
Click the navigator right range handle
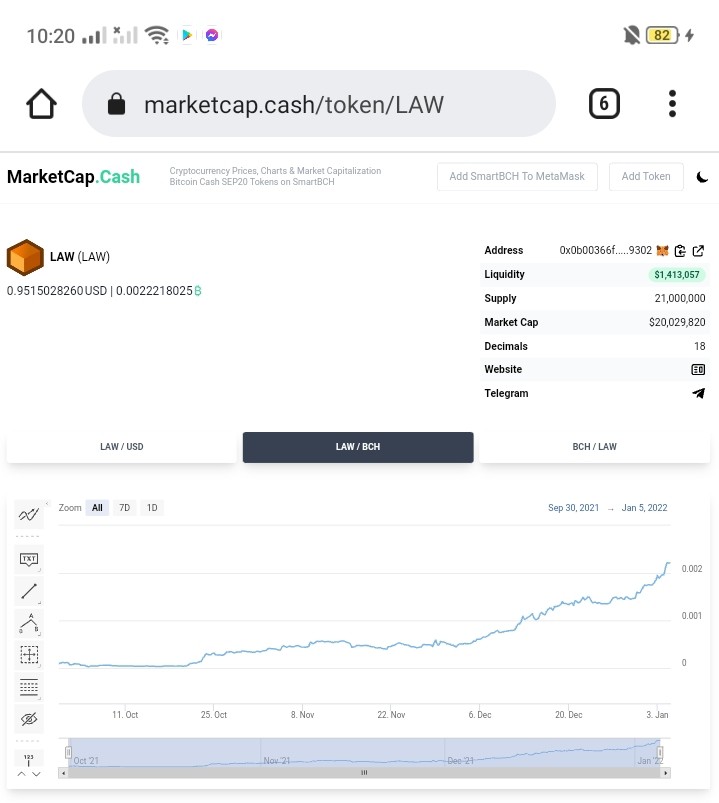pos(660,752)
